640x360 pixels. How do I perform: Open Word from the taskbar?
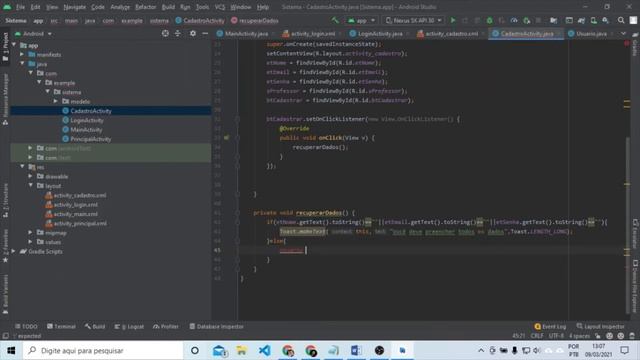356,350
